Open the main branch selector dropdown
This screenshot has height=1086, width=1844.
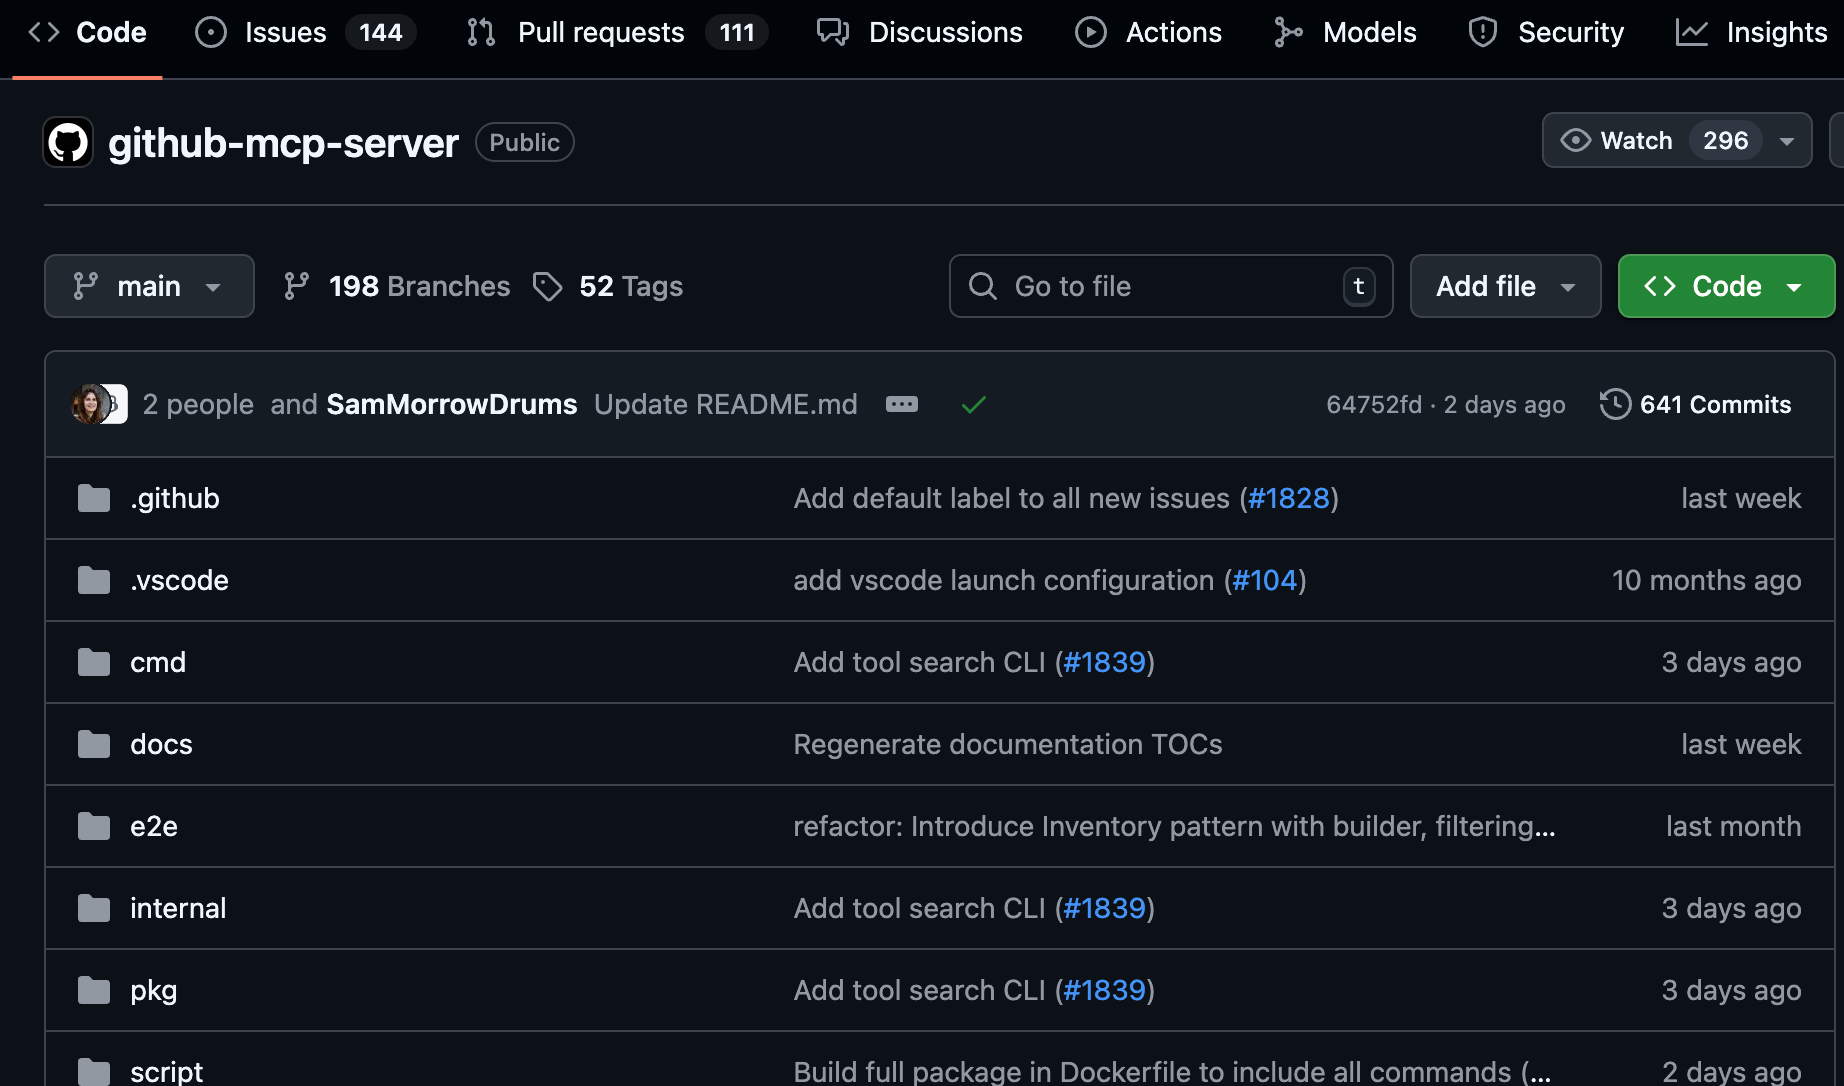pos(149,286)
